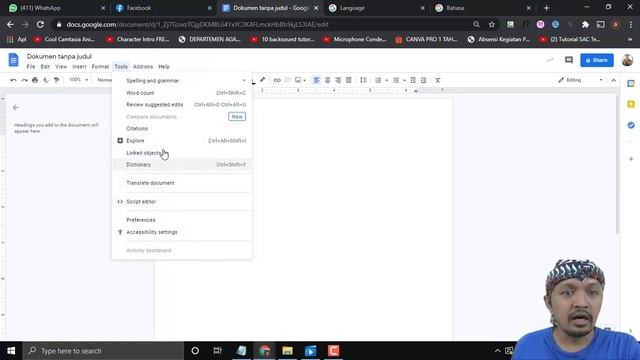Click the browser reload button
The width and height of the screenshot is (640, 360).
pos(40,24)
